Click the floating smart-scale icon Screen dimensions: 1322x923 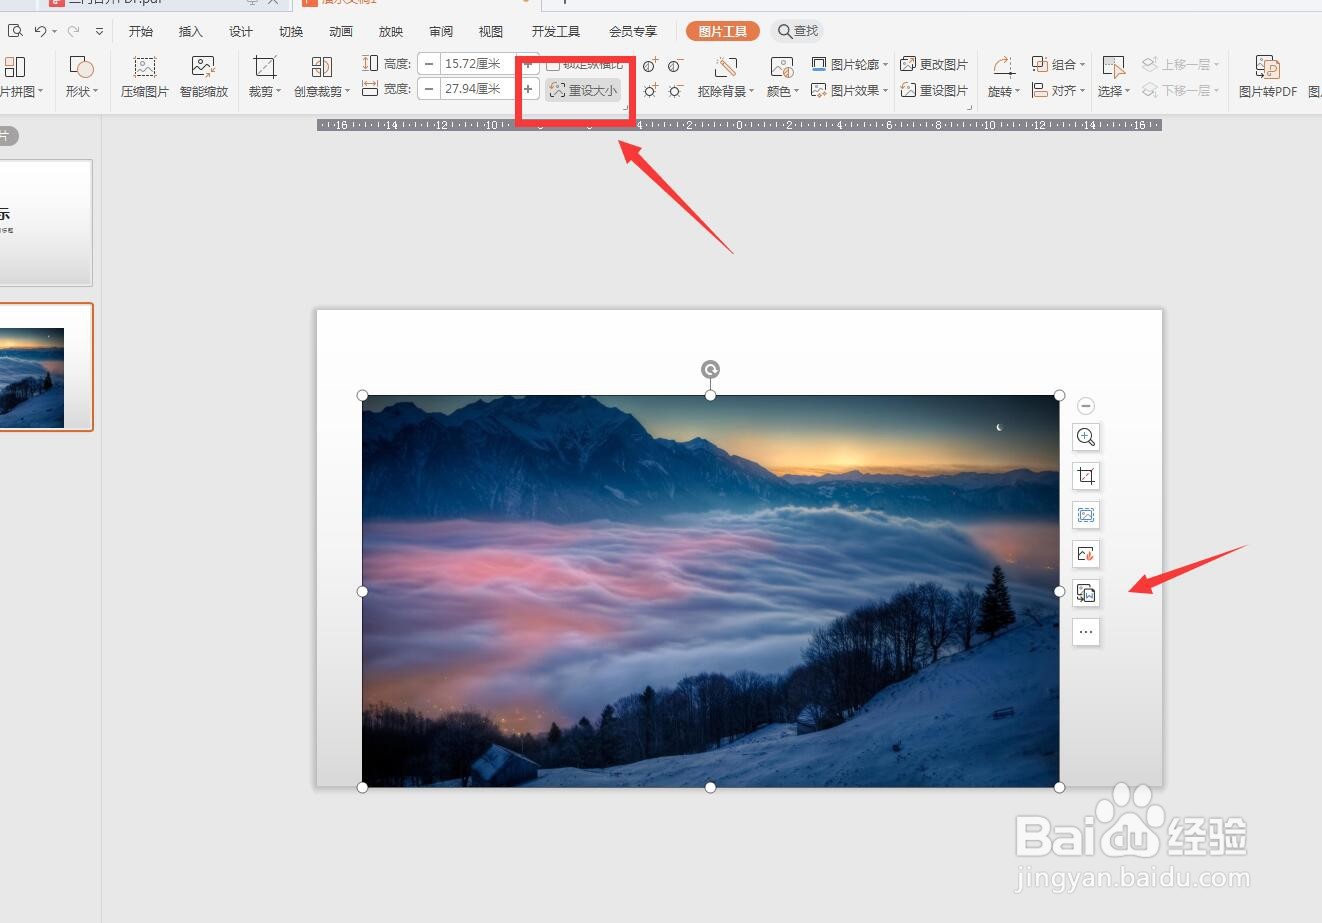[1086, 515]
